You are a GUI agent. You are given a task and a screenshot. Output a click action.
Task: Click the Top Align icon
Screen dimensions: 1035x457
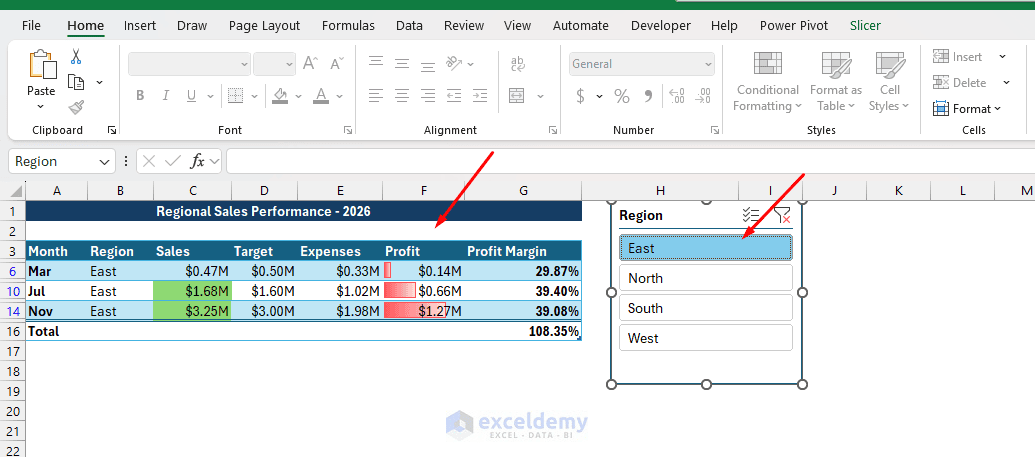click(376, 63)
